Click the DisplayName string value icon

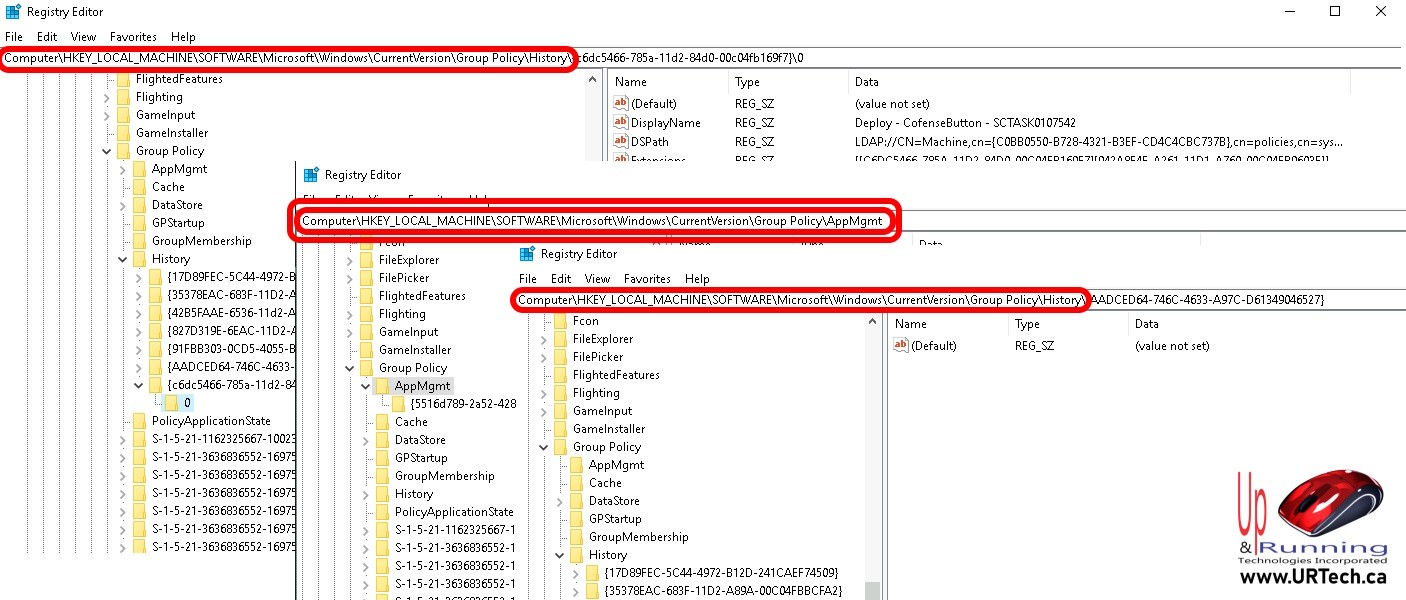click(620, 123)
